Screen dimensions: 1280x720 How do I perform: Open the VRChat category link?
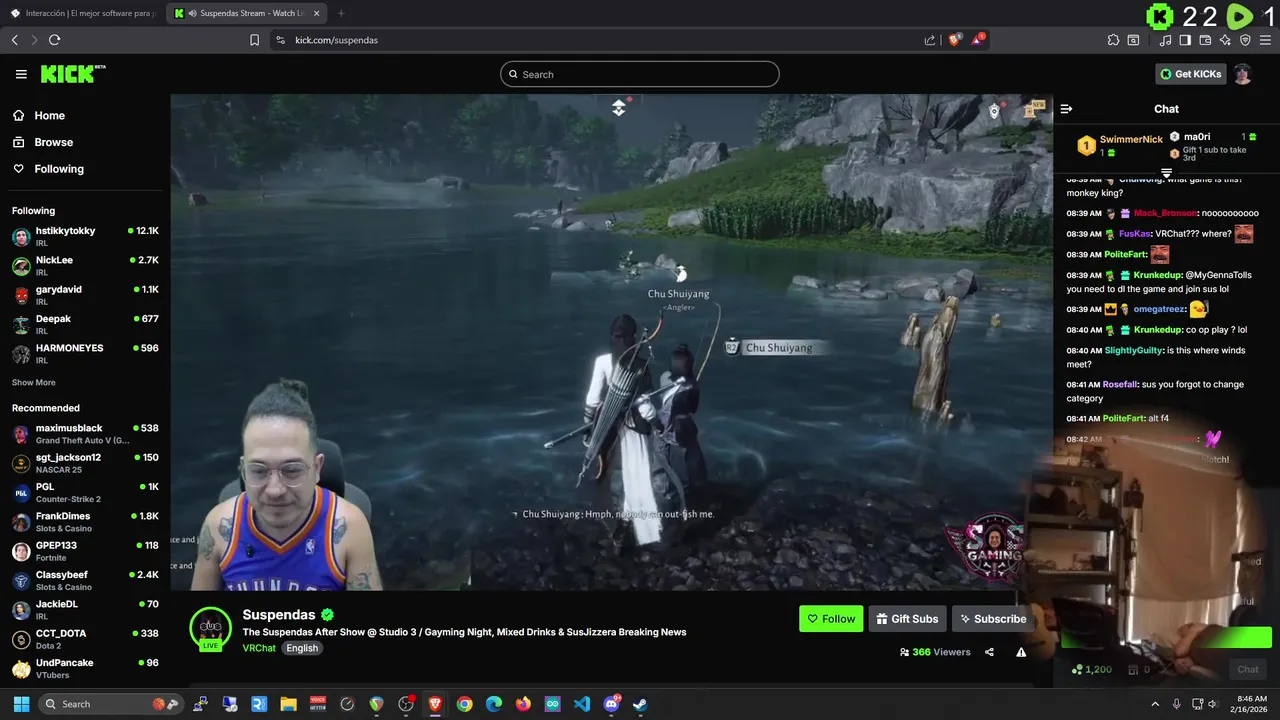pyautogui.click(x=259, y=648)
